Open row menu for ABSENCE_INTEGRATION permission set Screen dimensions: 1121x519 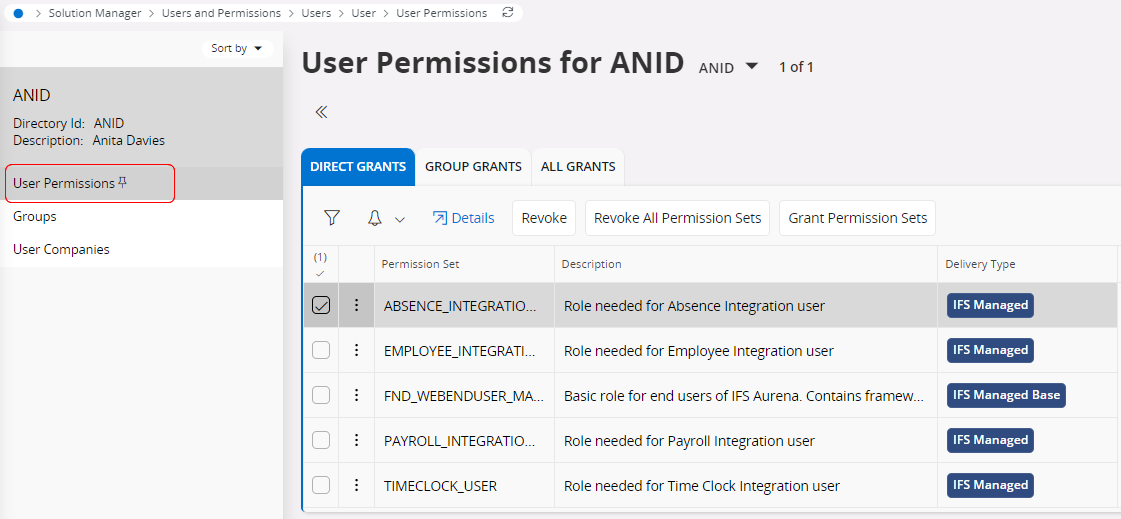[356, 306]
